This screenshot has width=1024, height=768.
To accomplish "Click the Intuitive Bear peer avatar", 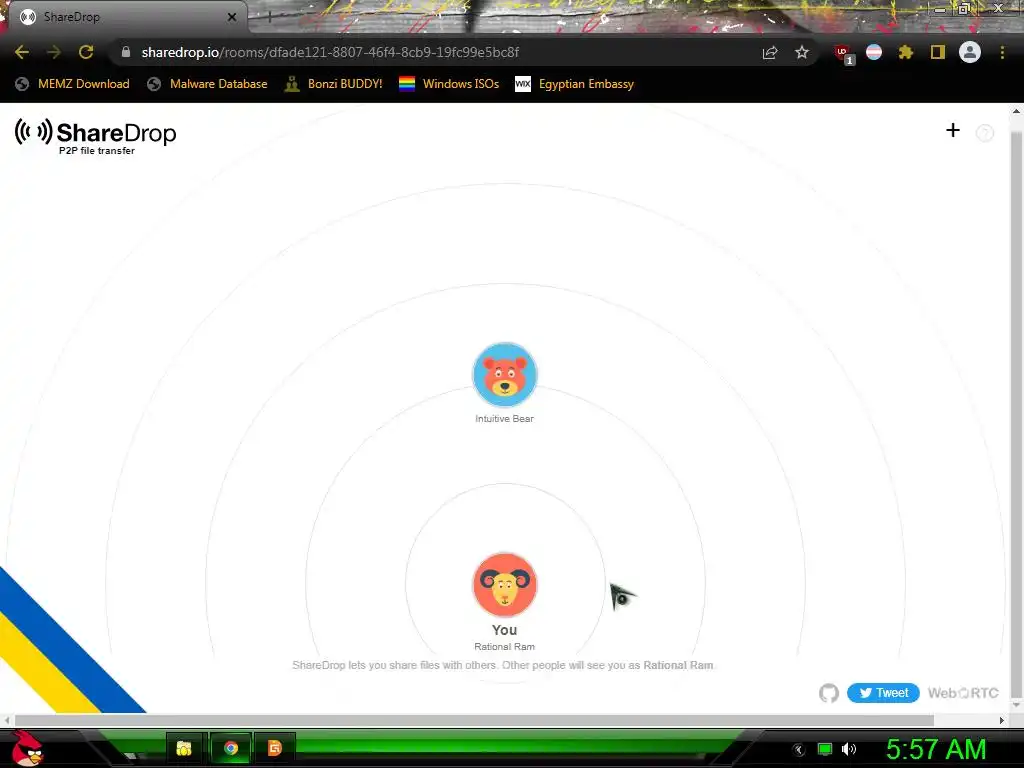I will pos(504,375).
